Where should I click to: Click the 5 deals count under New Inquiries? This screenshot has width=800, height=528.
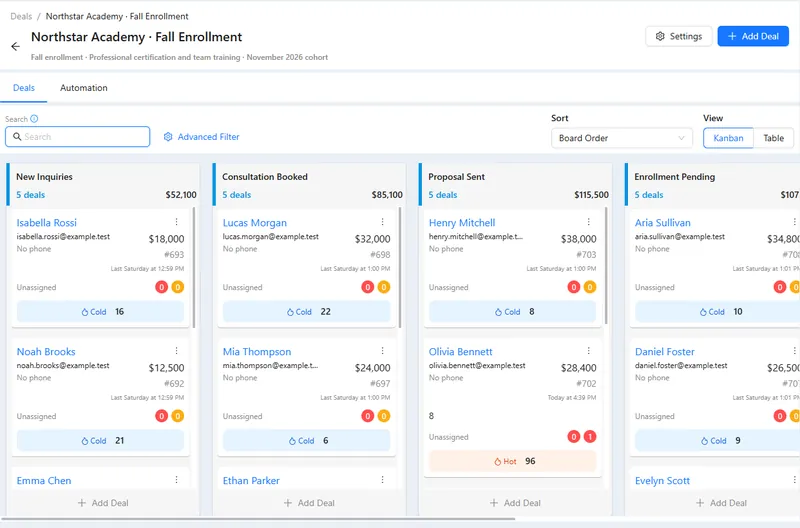click(x=31, y=195)
